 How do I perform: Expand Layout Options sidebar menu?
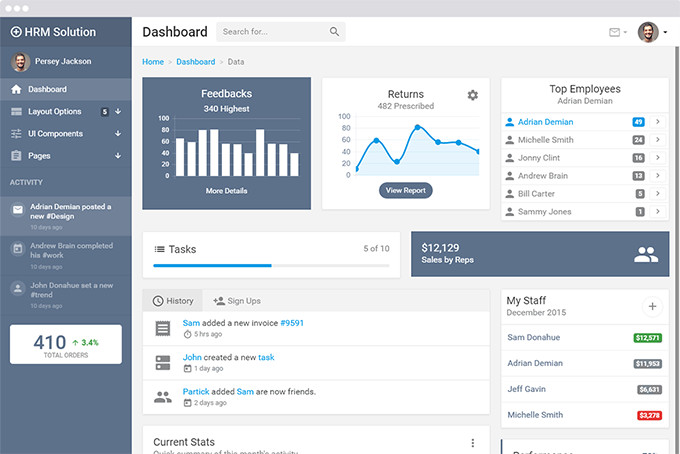(65, 111)
